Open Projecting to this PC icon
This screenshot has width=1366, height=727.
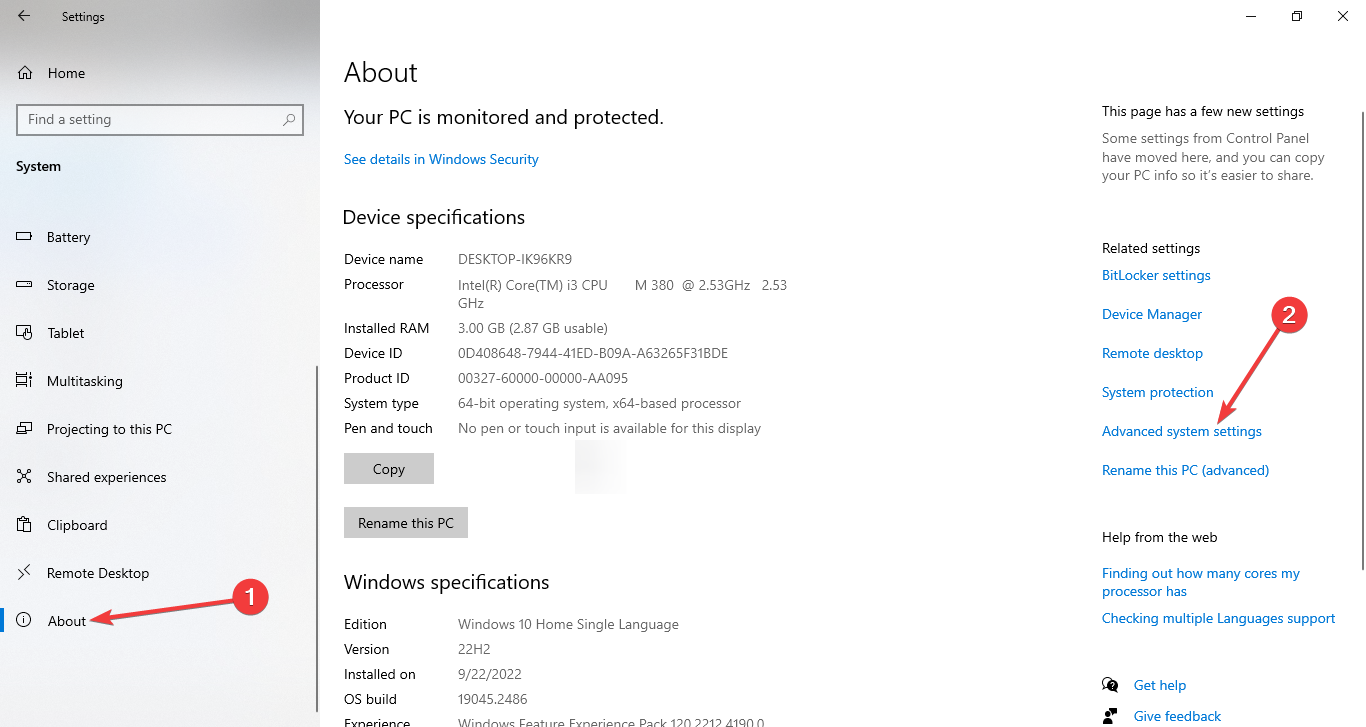(x=24, y=428)
